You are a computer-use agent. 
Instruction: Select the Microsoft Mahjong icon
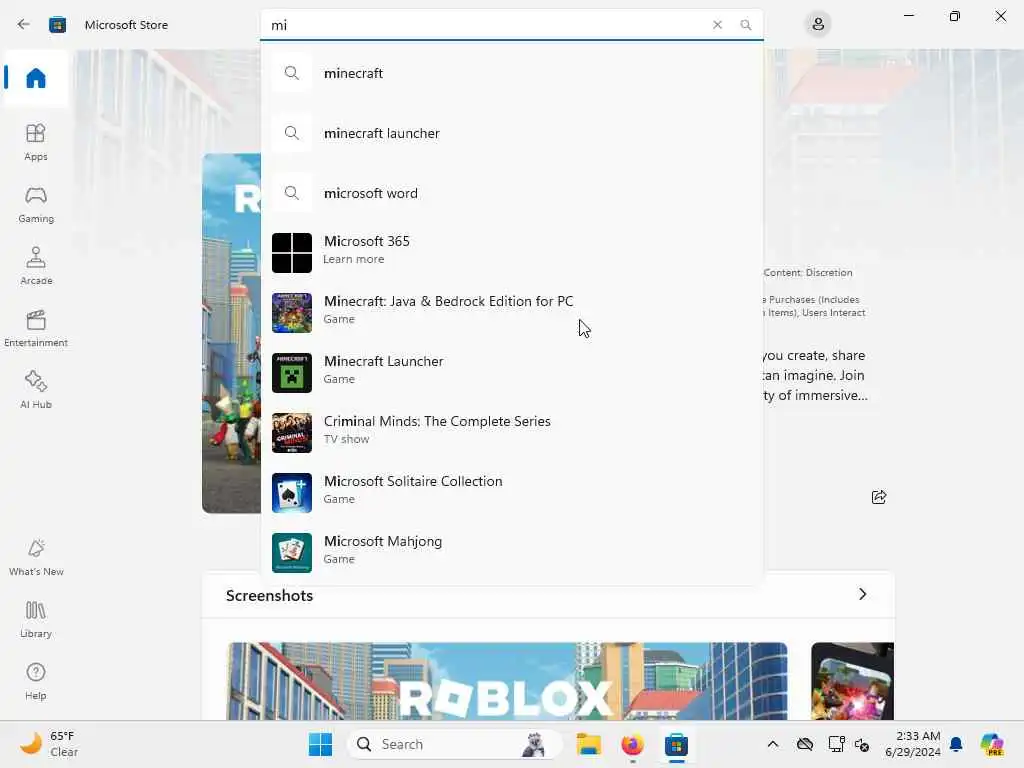coord(292,553)
